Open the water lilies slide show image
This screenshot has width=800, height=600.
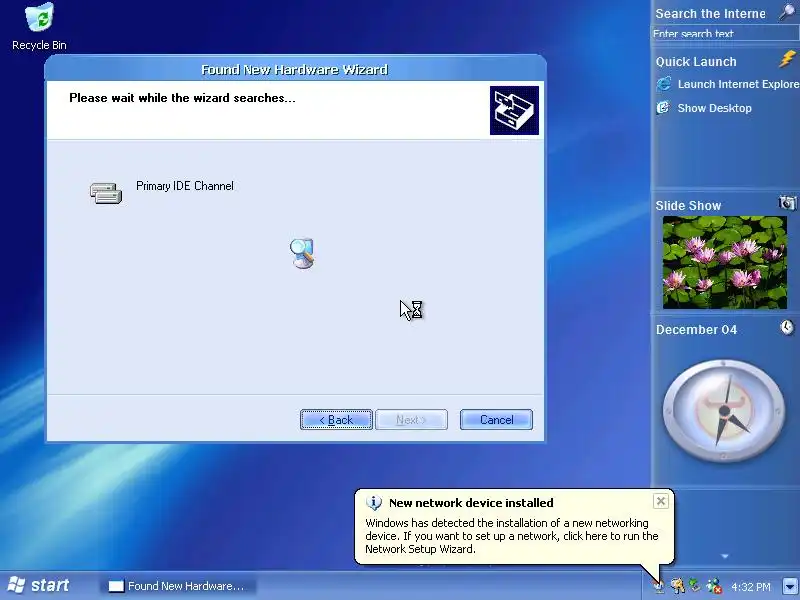pos(724,262)
